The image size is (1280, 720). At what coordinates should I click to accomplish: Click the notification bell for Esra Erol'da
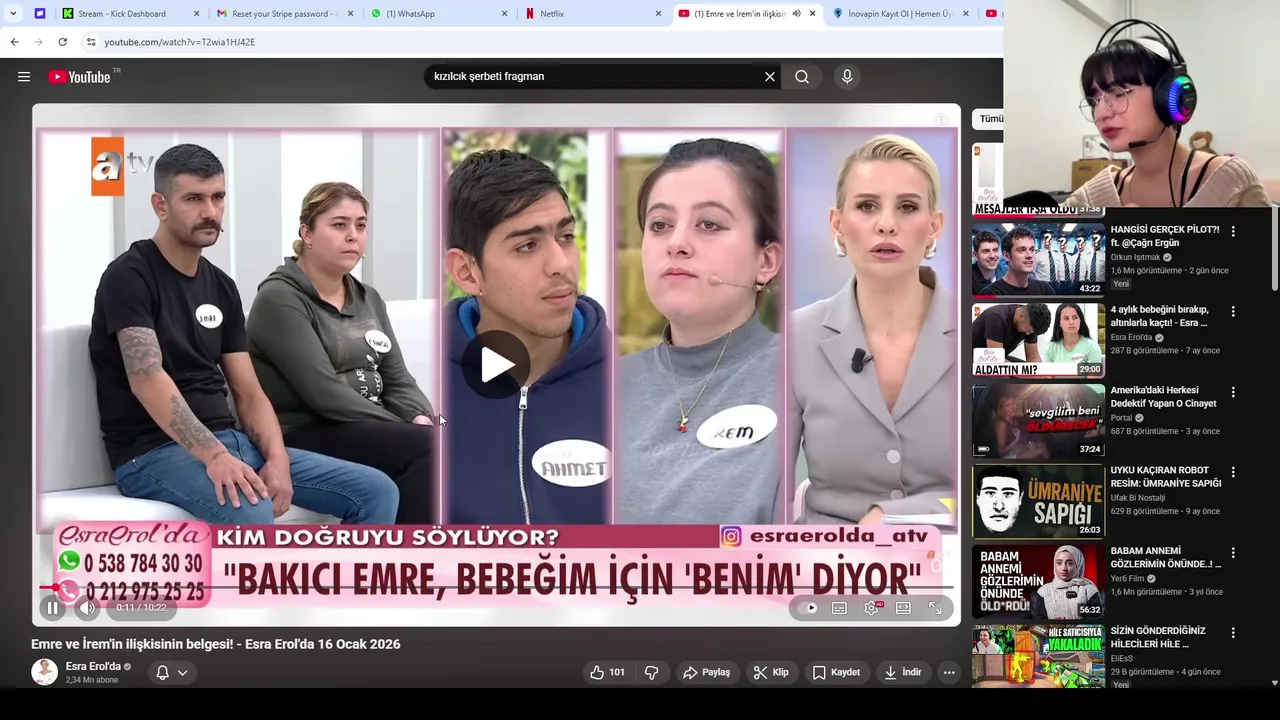pos(162,673)
